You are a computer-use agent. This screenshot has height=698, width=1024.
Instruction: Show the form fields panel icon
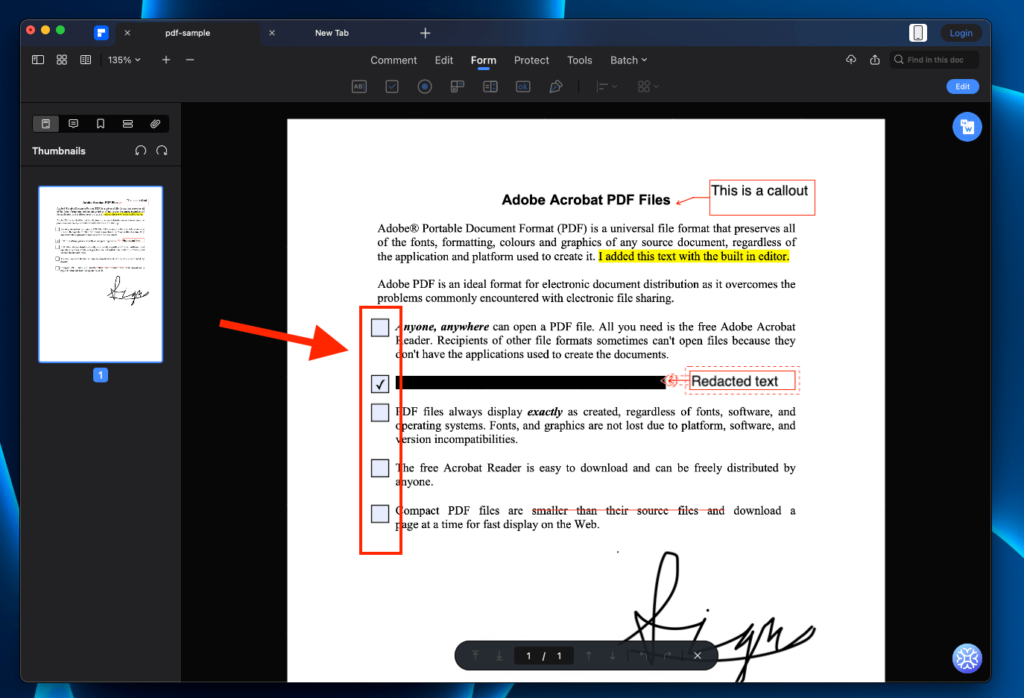point(128,123)
